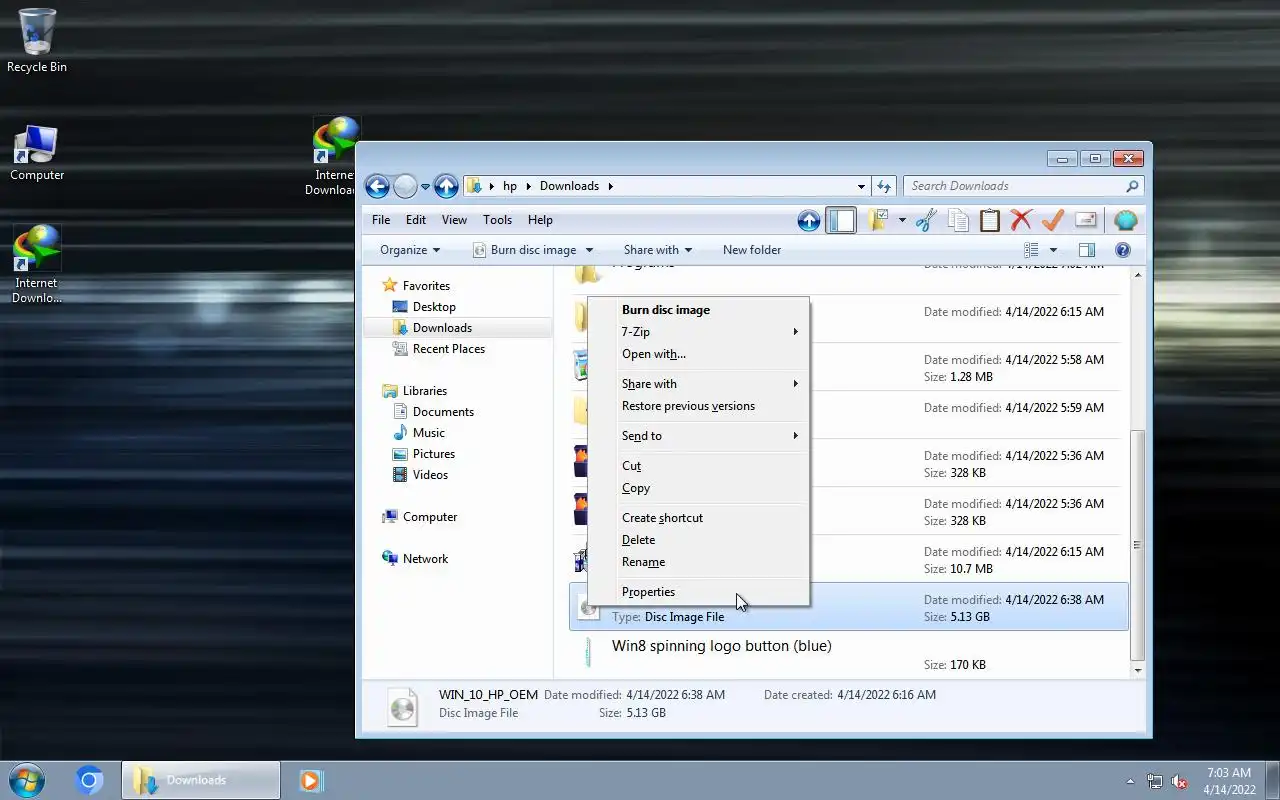Open the Tools menu

coord(497,220)
